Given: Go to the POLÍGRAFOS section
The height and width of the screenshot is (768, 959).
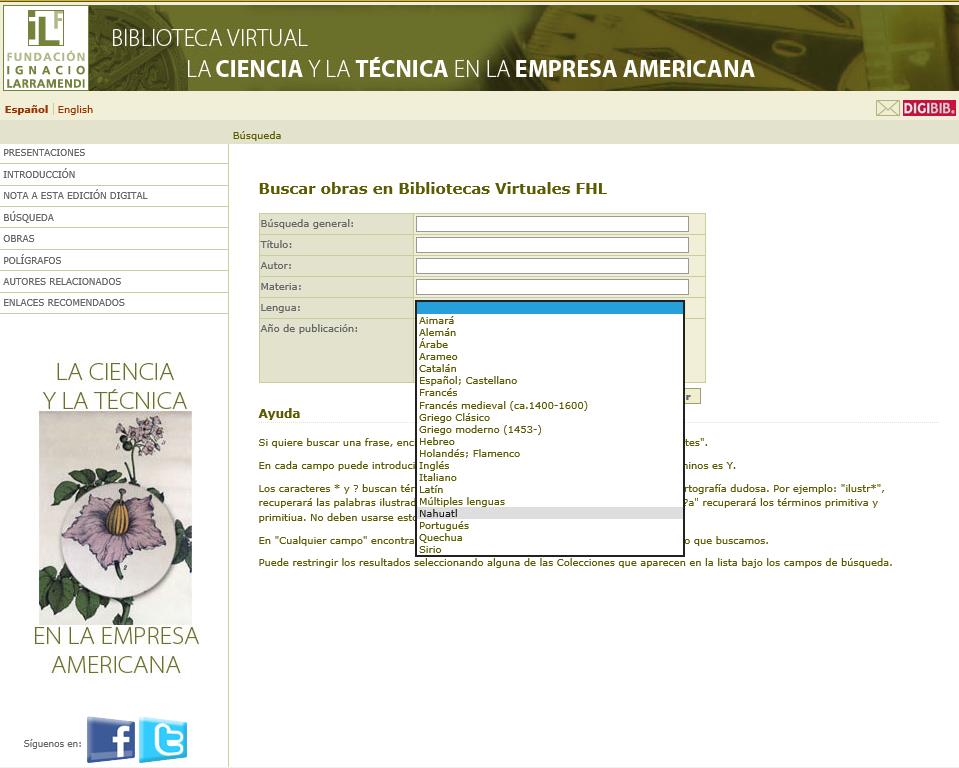Looking at the screenshot, I should point(32,261).
